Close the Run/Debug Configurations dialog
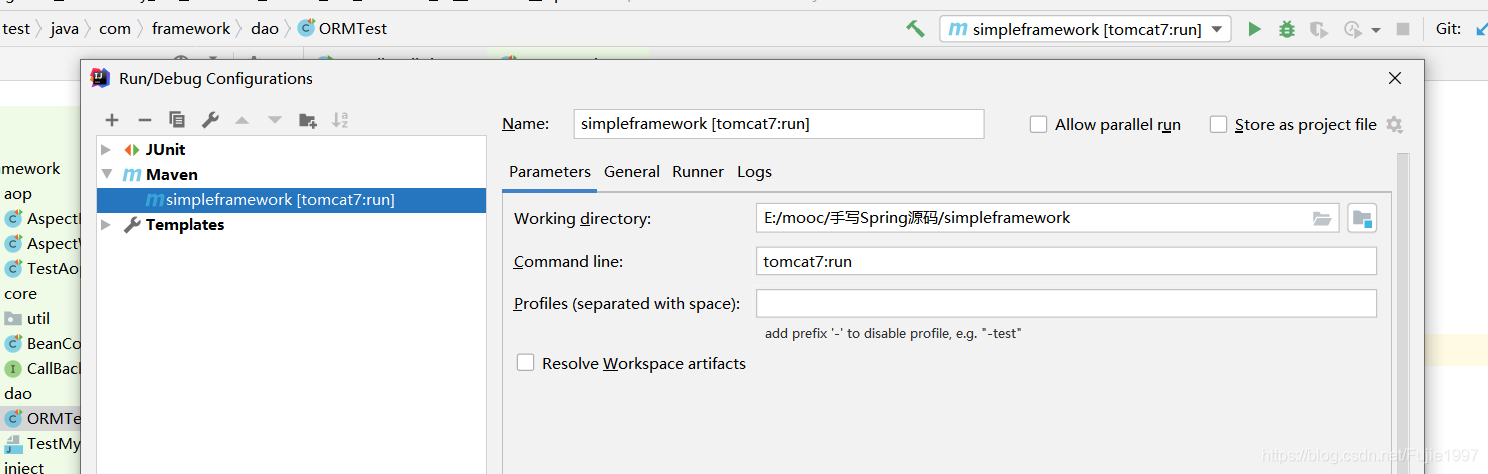Image resolution: width=1488 pixels, height=474 pixels. click(x=1395, y=78)
